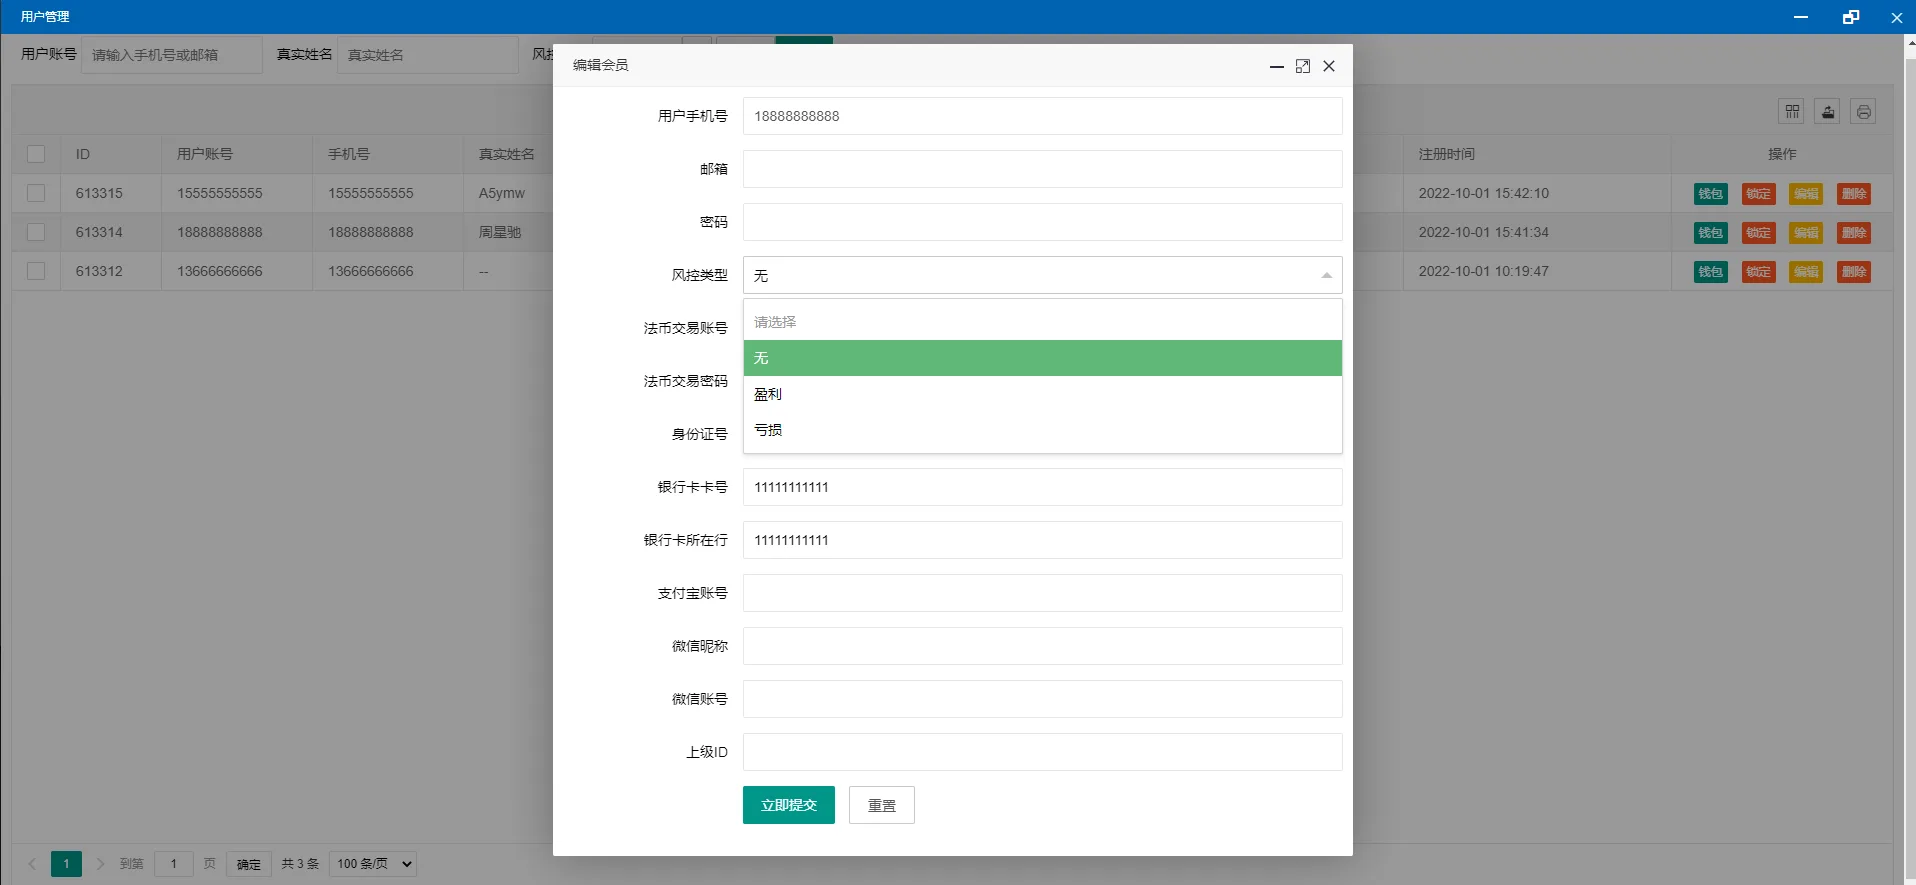
Task: Click 编辑 for user 613315
Action: 1806,194
